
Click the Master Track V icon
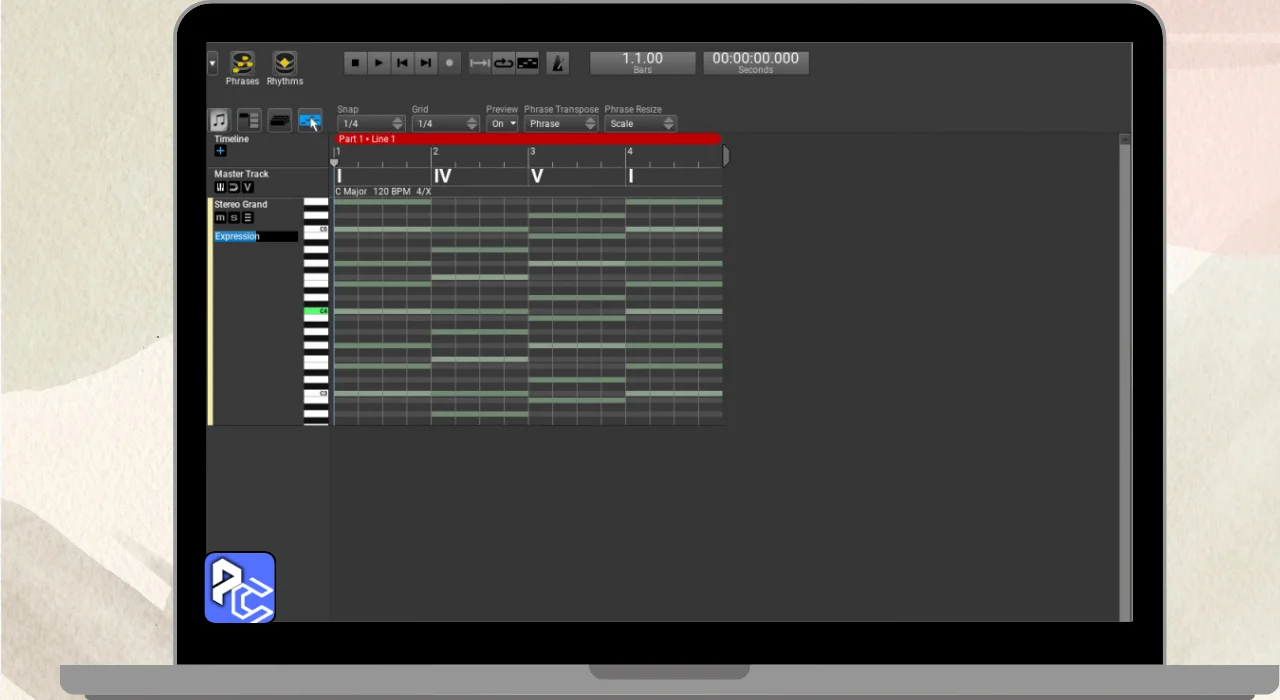247,187
